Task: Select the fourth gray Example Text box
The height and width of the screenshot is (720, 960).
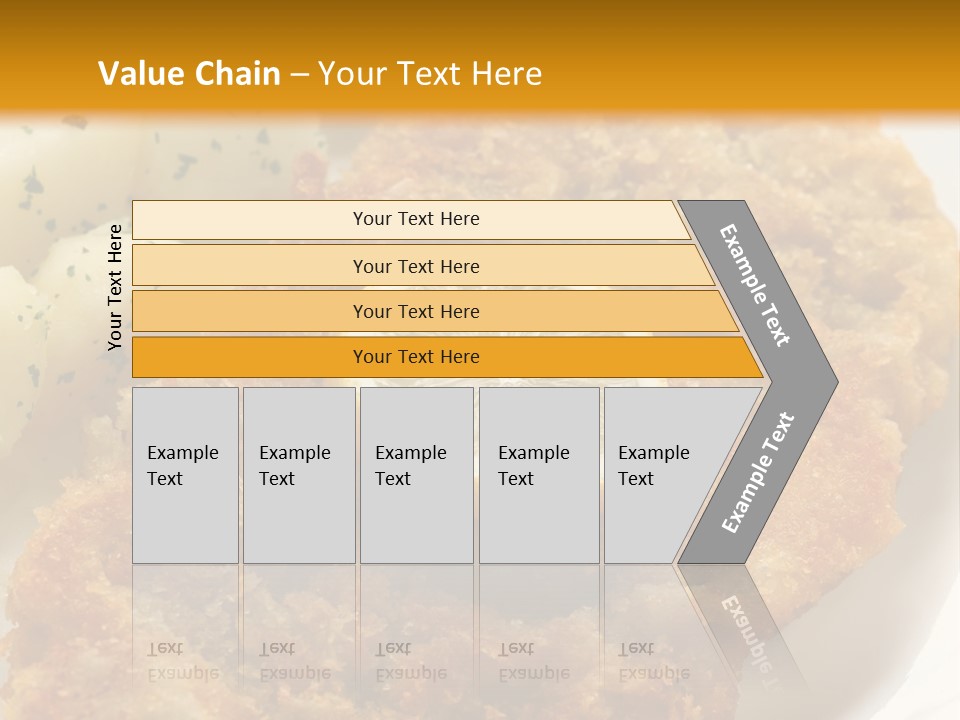Action: 539,475
